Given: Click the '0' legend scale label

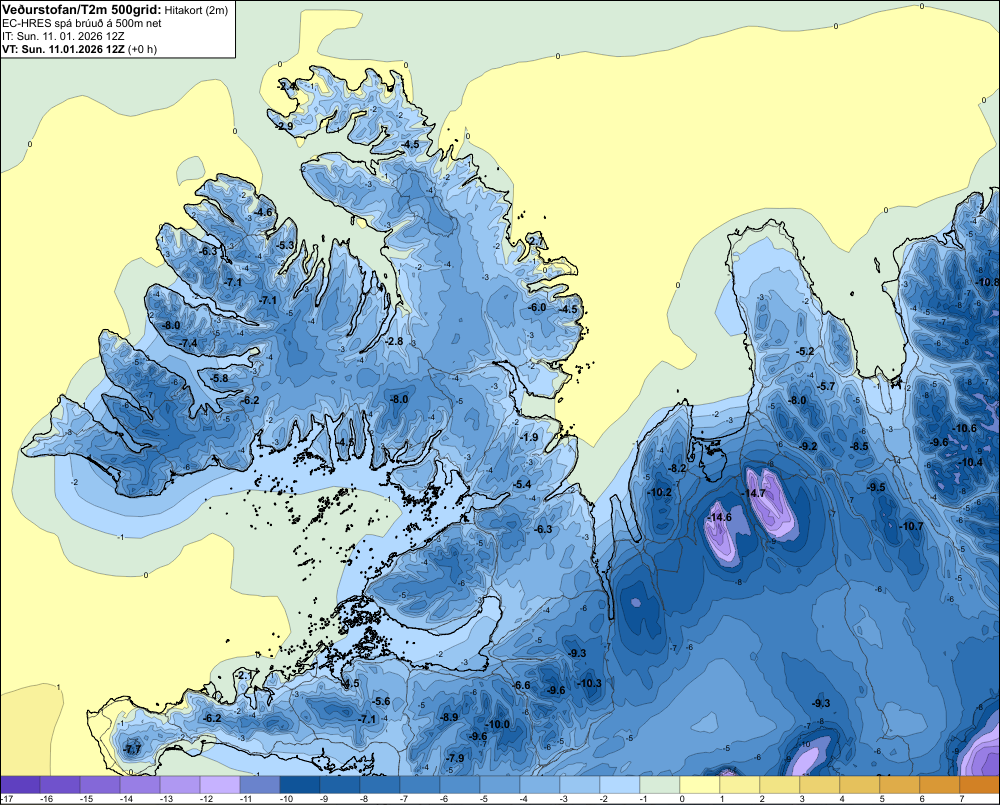Looking at the screenshot, I should click(x=682, y=799).
